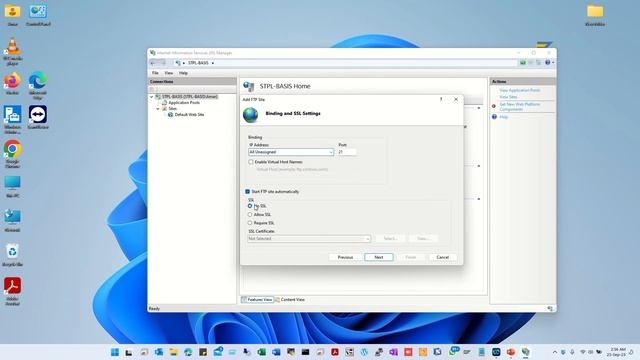This screenshot has height=360, width=640.
Task: Select Sites node in Connections tree
Action: click(173, 109)
